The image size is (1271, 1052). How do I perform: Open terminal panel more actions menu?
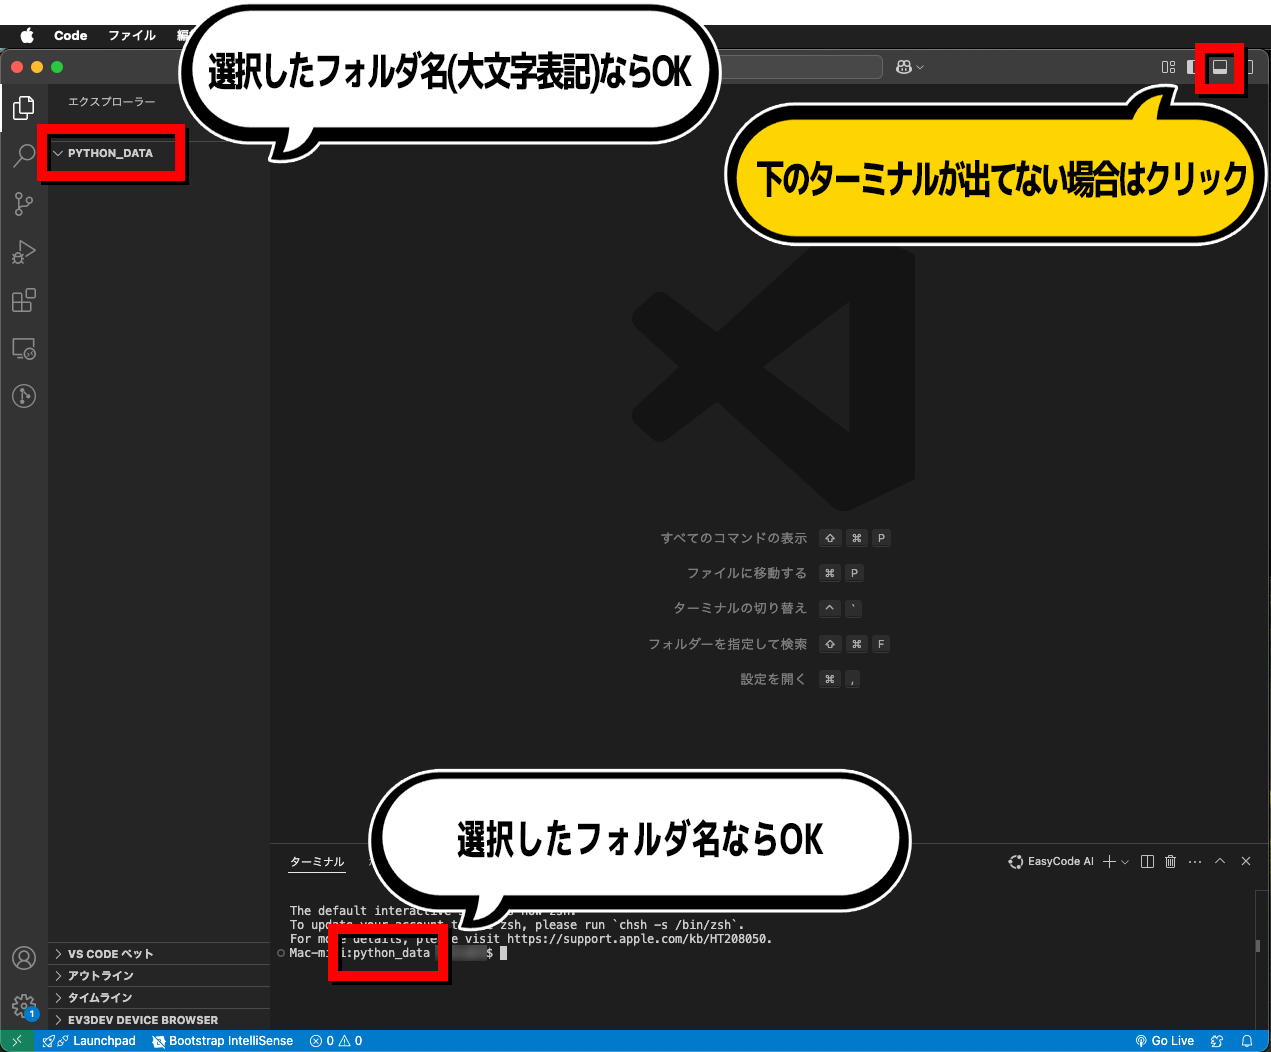point(1195,861)
